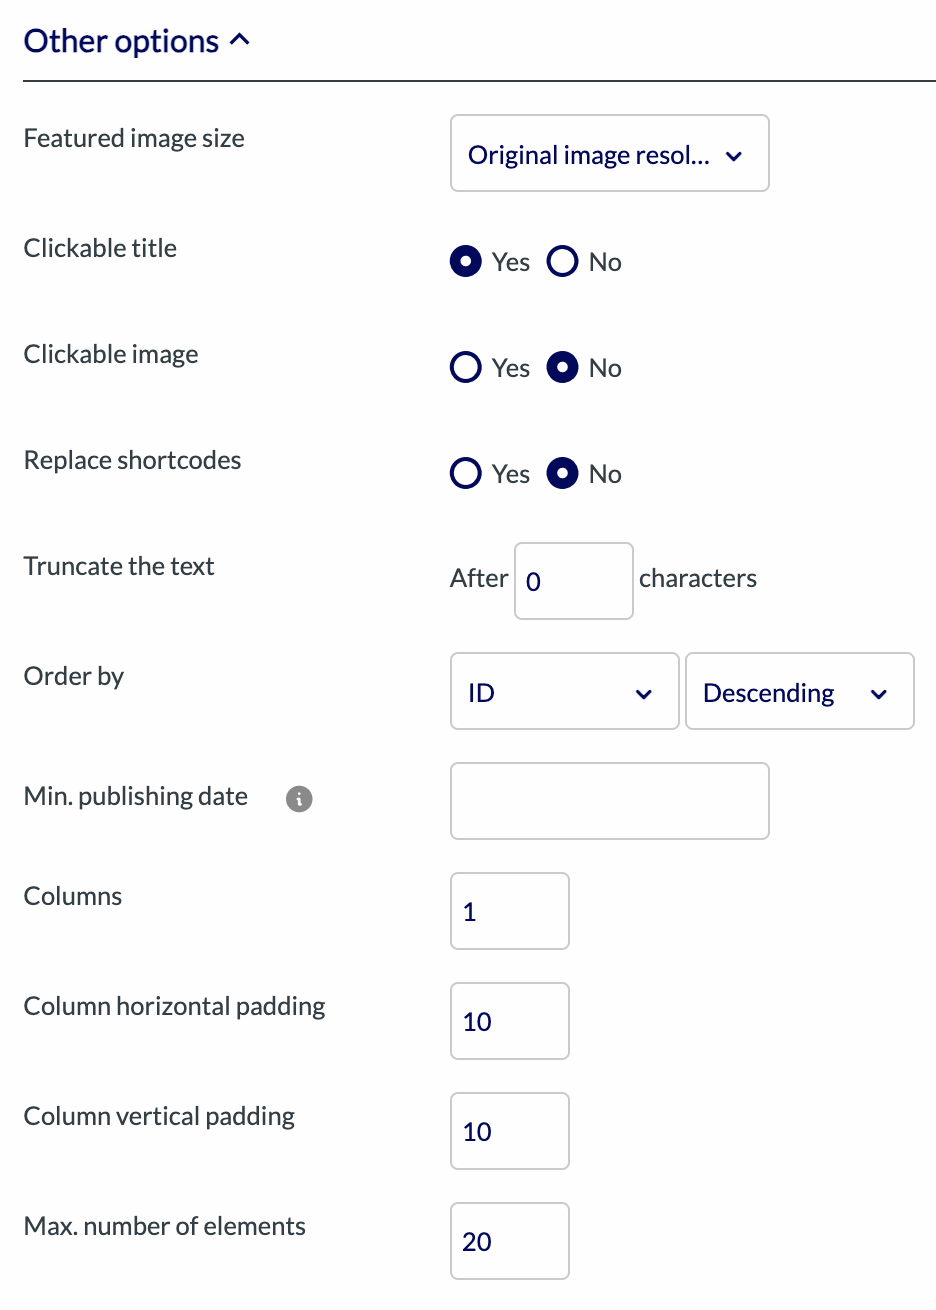Select Yes for Clickable image
The width and height of the screenshot is (936, 1310).
click(466, 368)
